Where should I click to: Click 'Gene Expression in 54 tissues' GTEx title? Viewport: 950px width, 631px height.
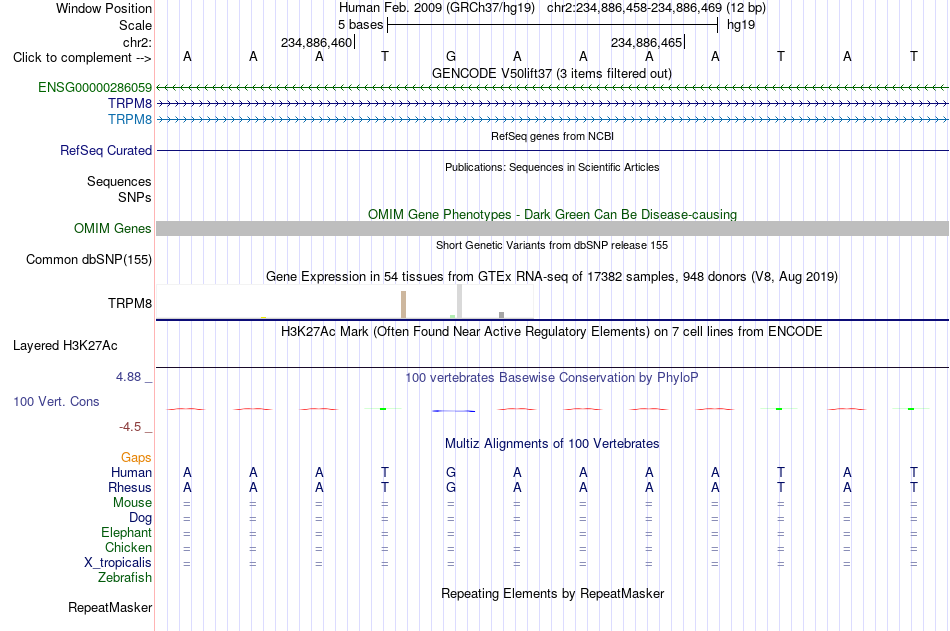tap(552, 276)
